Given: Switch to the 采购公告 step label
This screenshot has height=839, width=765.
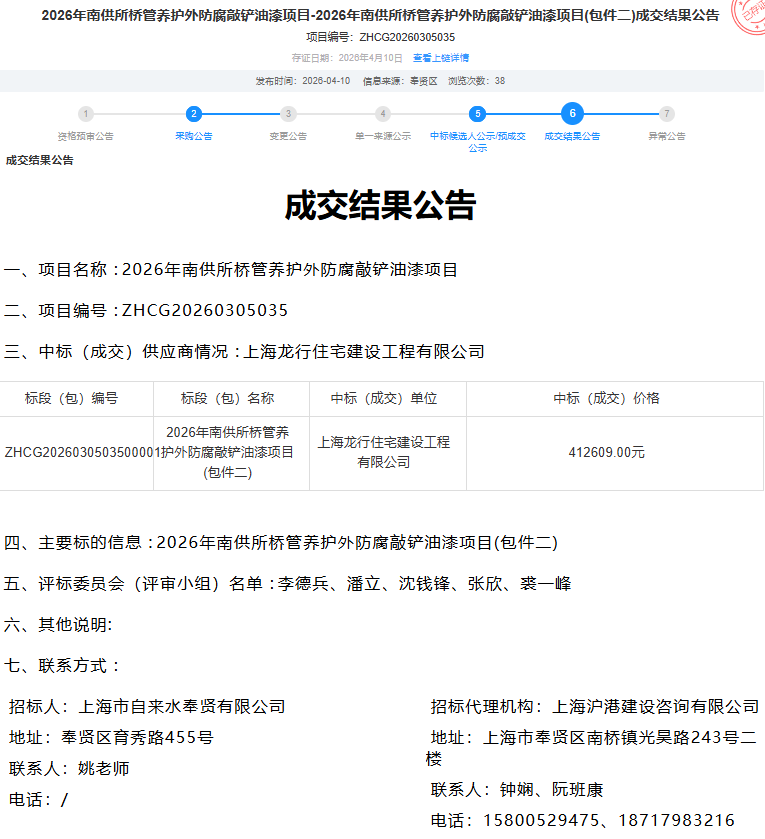Looking at the screenshot, I should [194, 136].
